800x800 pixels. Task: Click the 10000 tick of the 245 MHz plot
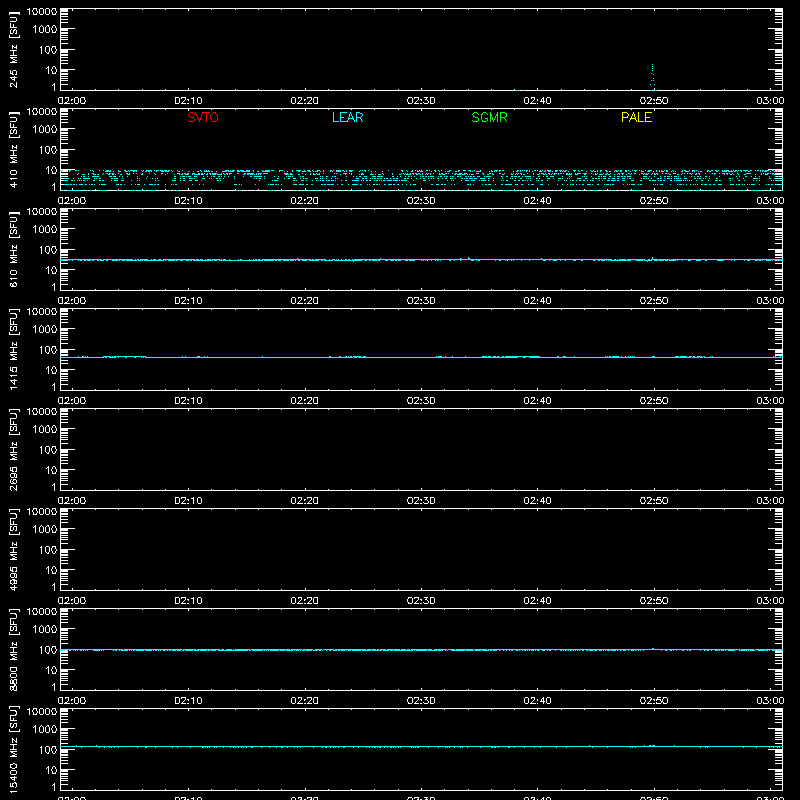coord(42,12)
